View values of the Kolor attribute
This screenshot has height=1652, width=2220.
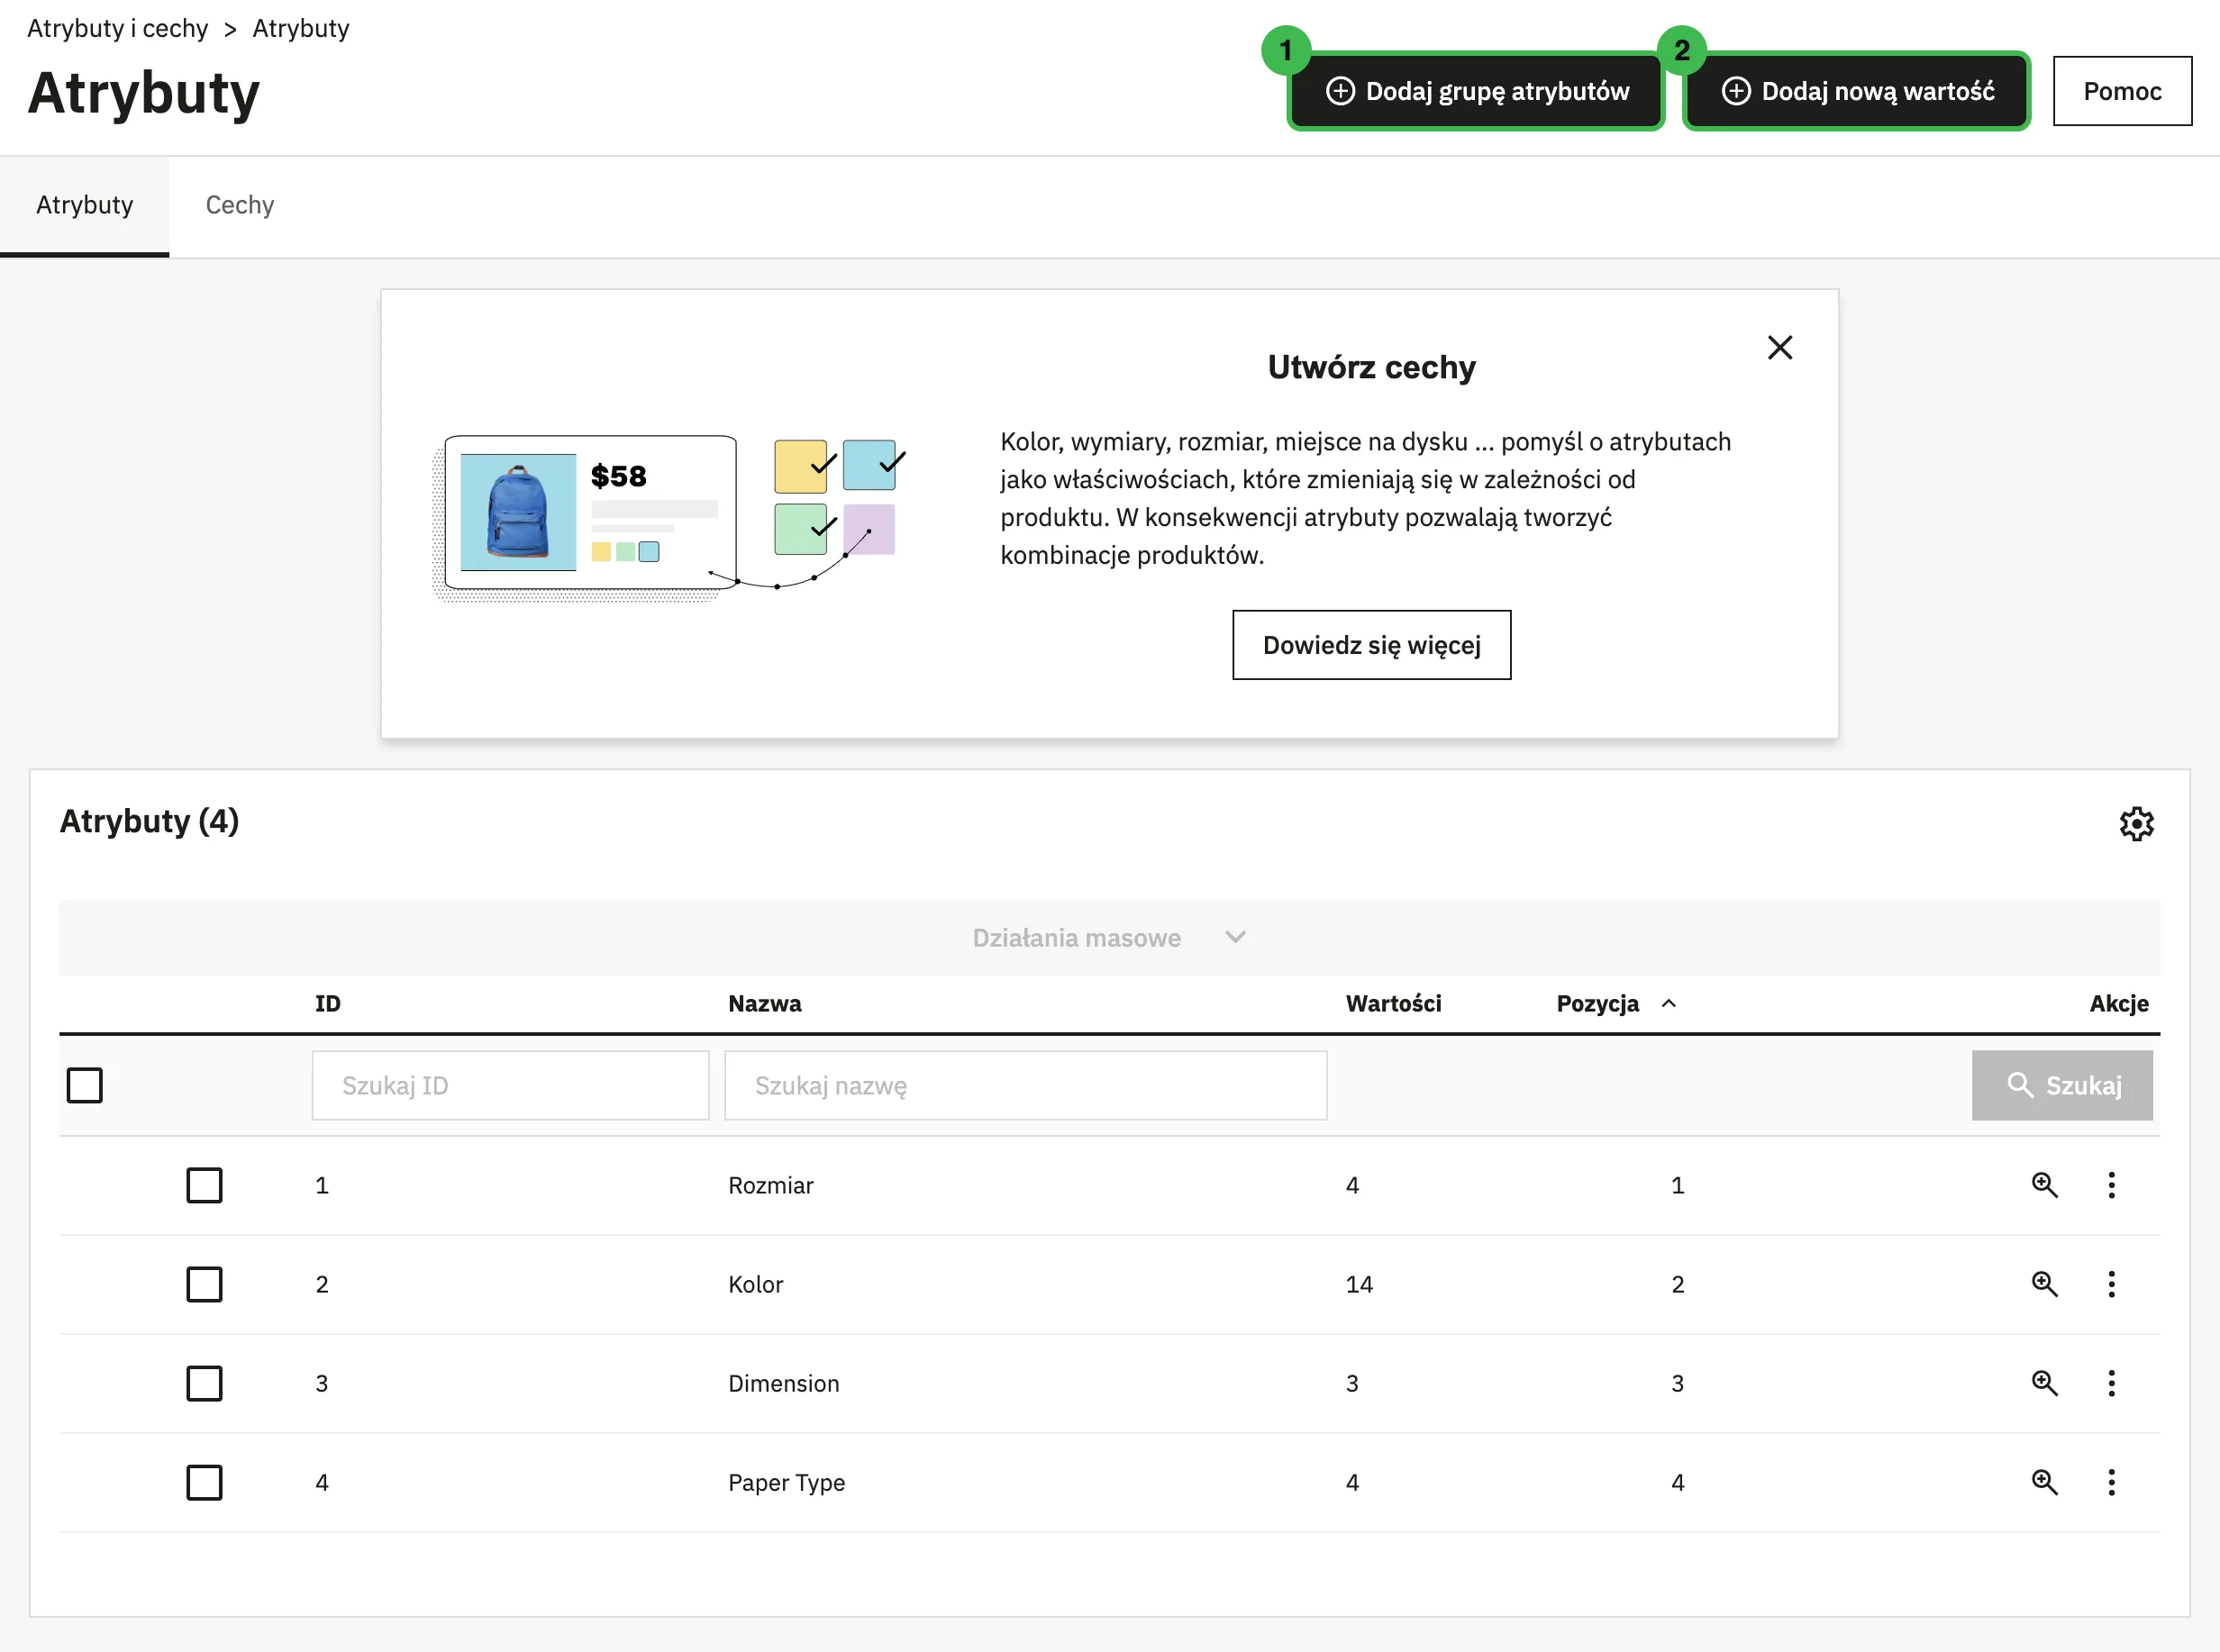point(2044,1284)
